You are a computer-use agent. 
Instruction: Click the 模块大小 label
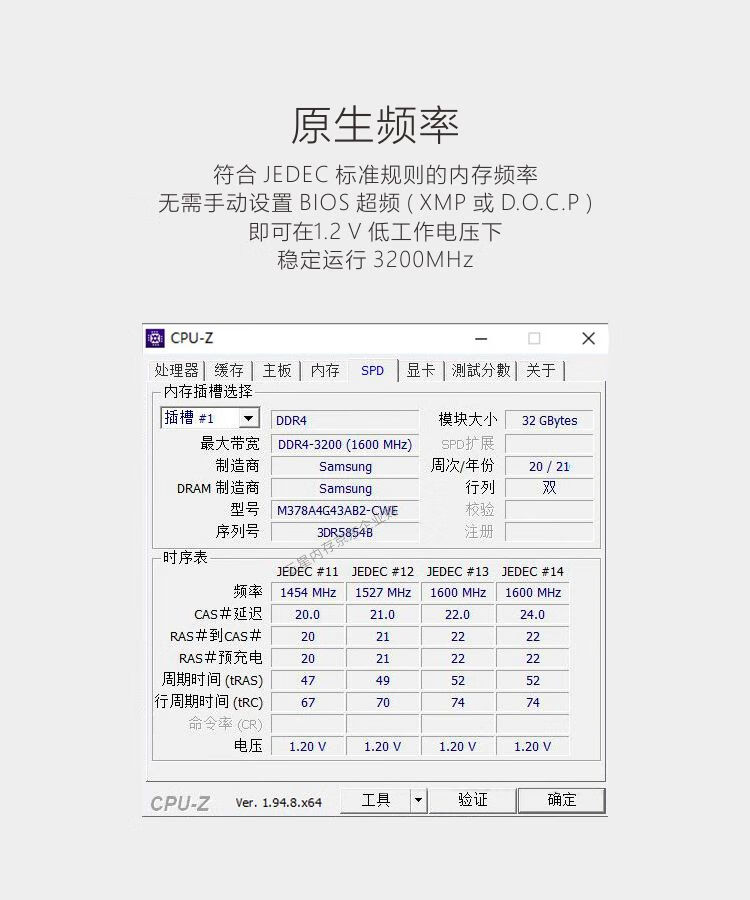pyautogui.click(x=467, y=420)
